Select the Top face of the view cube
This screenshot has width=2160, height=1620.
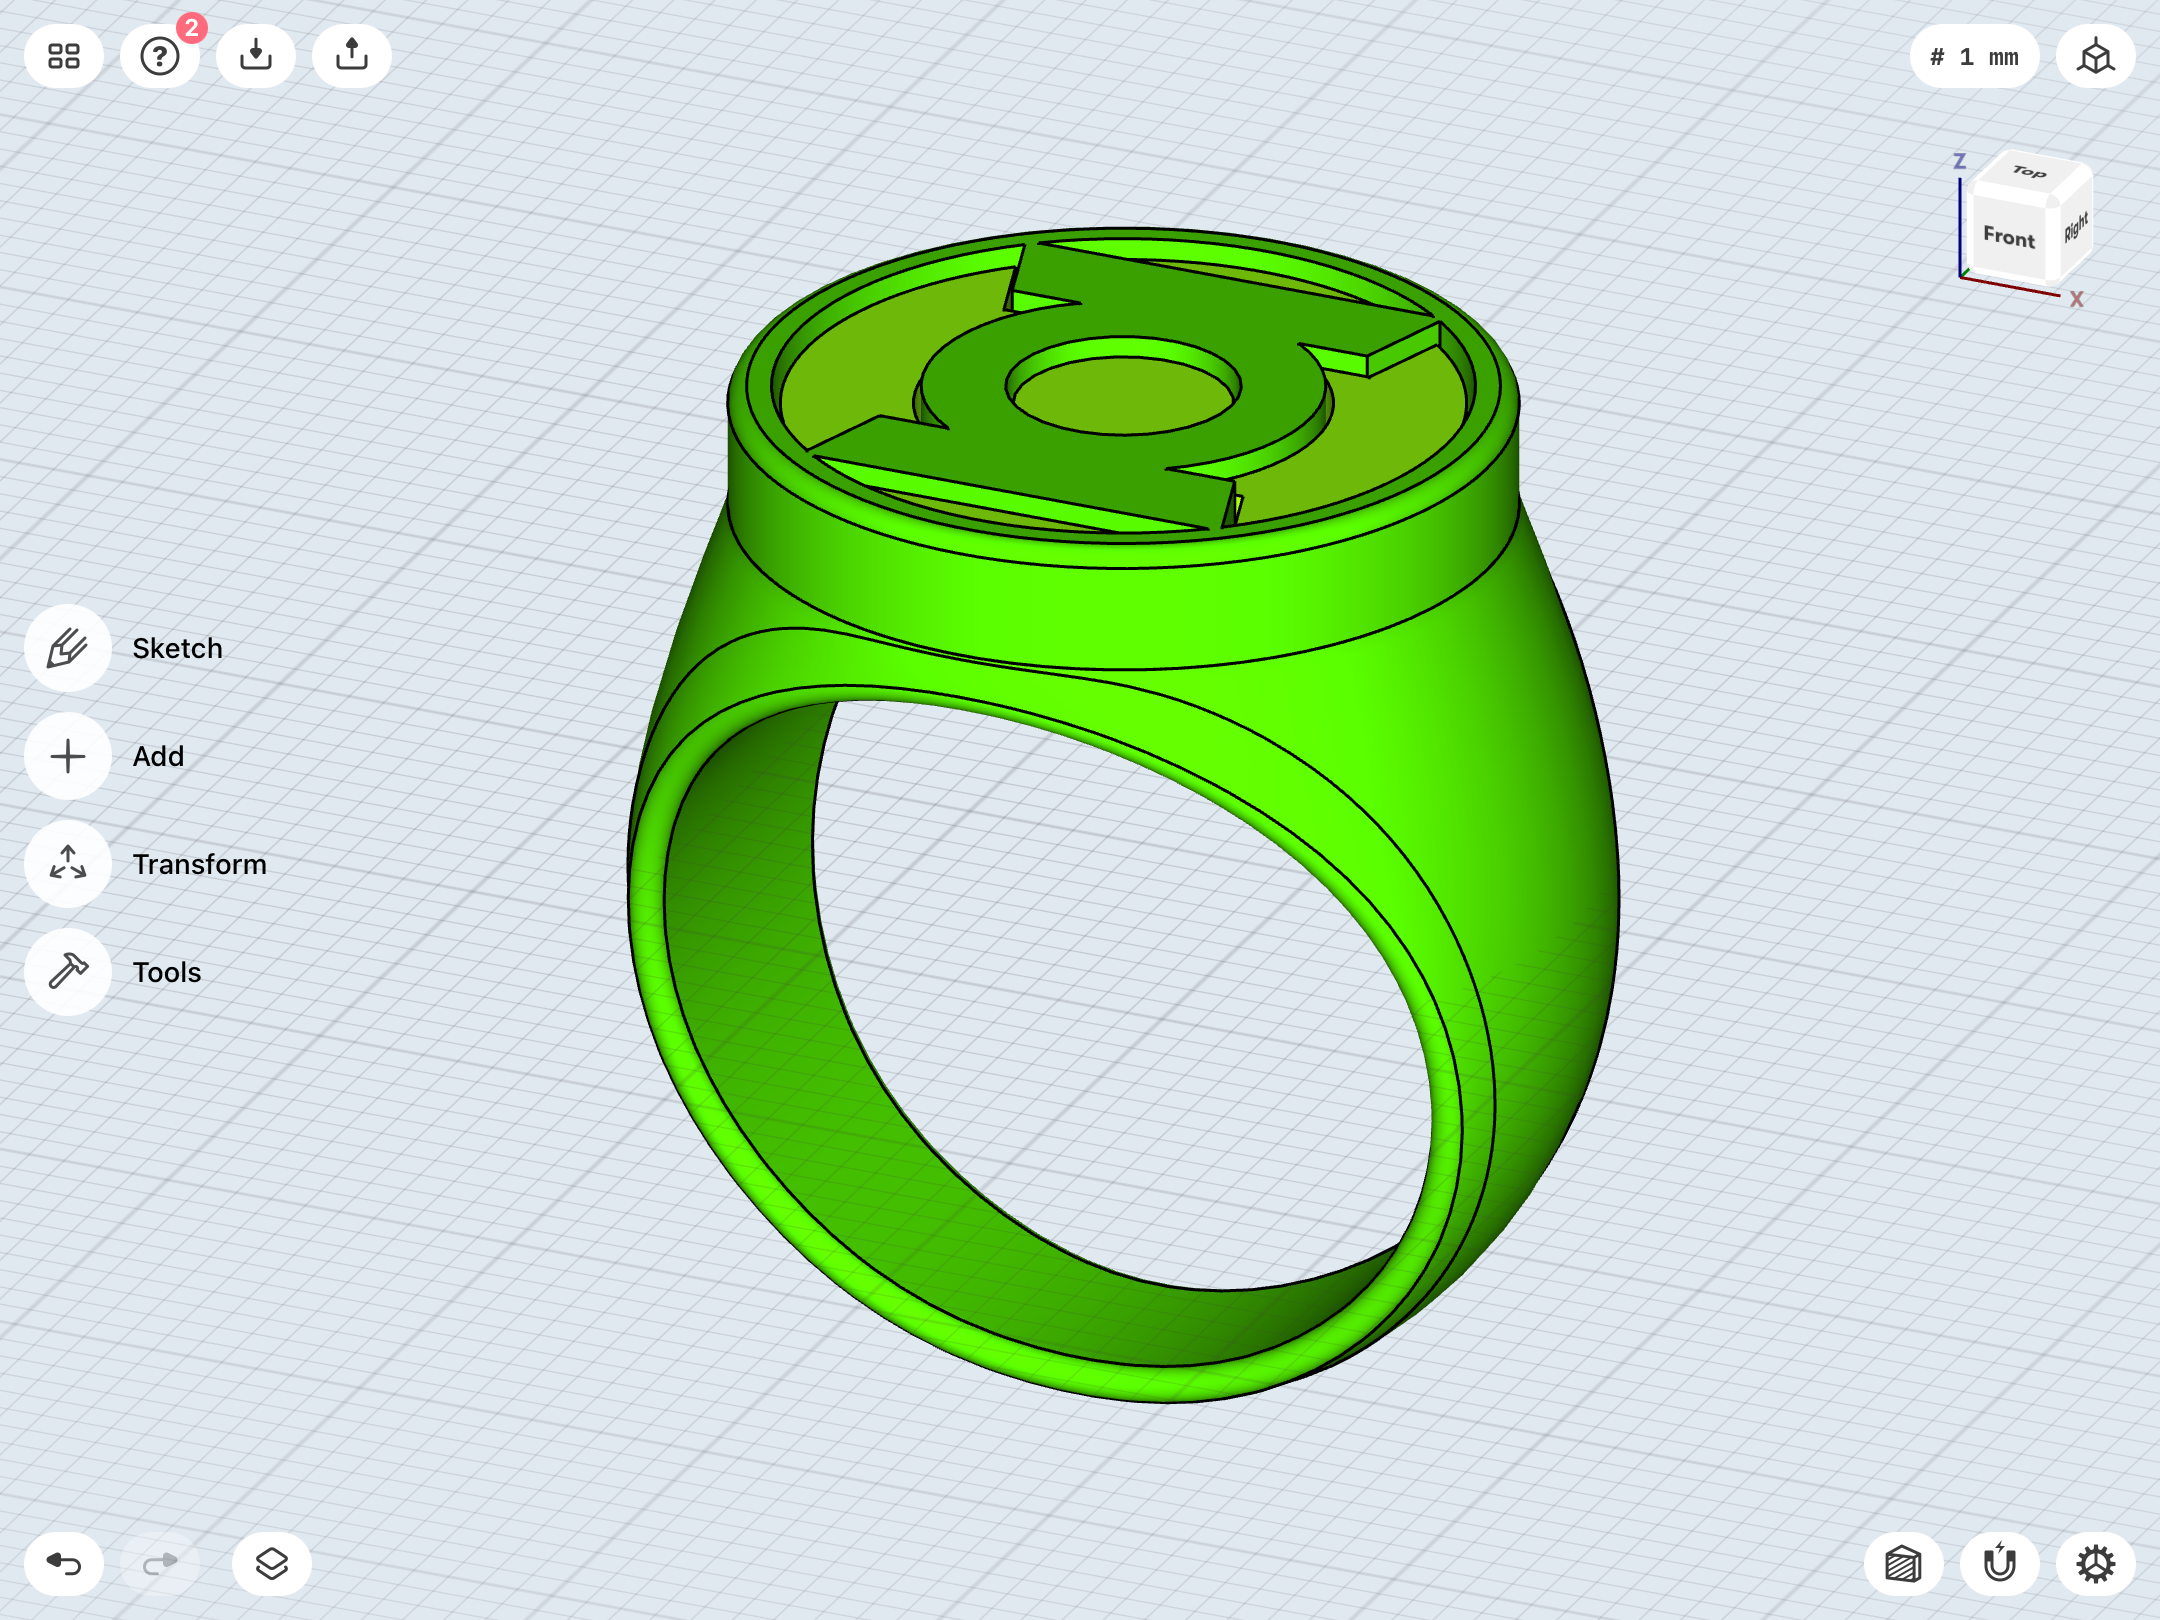coord(2031,172)
